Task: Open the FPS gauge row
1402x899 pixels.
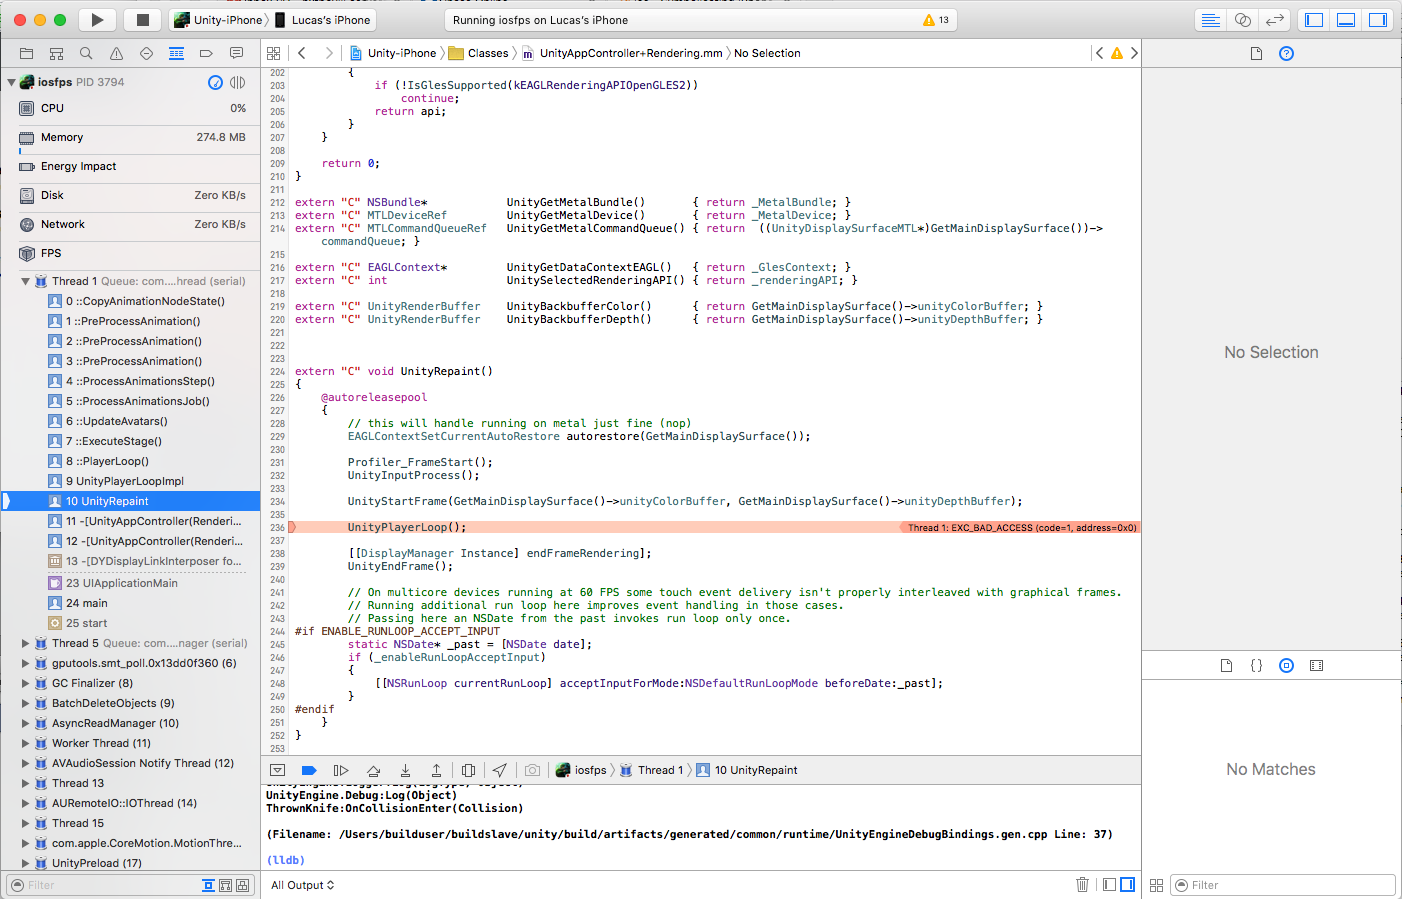Action: [x=130, y=253]
